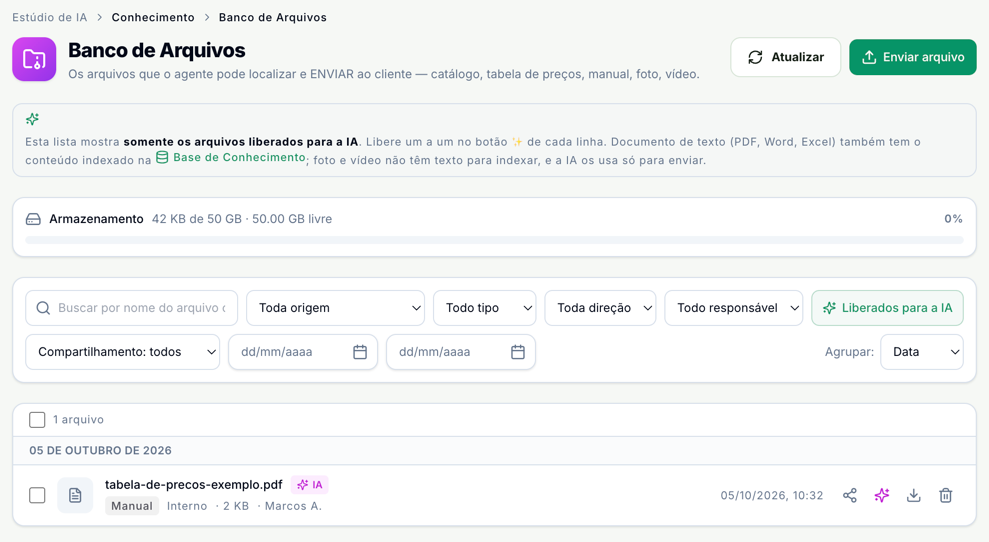Click the 05/10/2026, 10:32 timestamp

pyautogui.click(x=772, y=495)
